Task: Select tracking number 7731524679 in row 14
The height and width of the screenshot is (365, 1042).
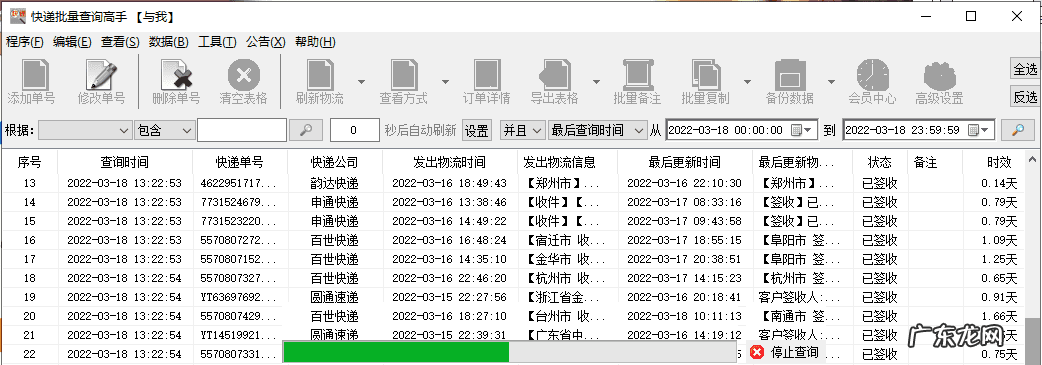Action: tap(239, 202)
